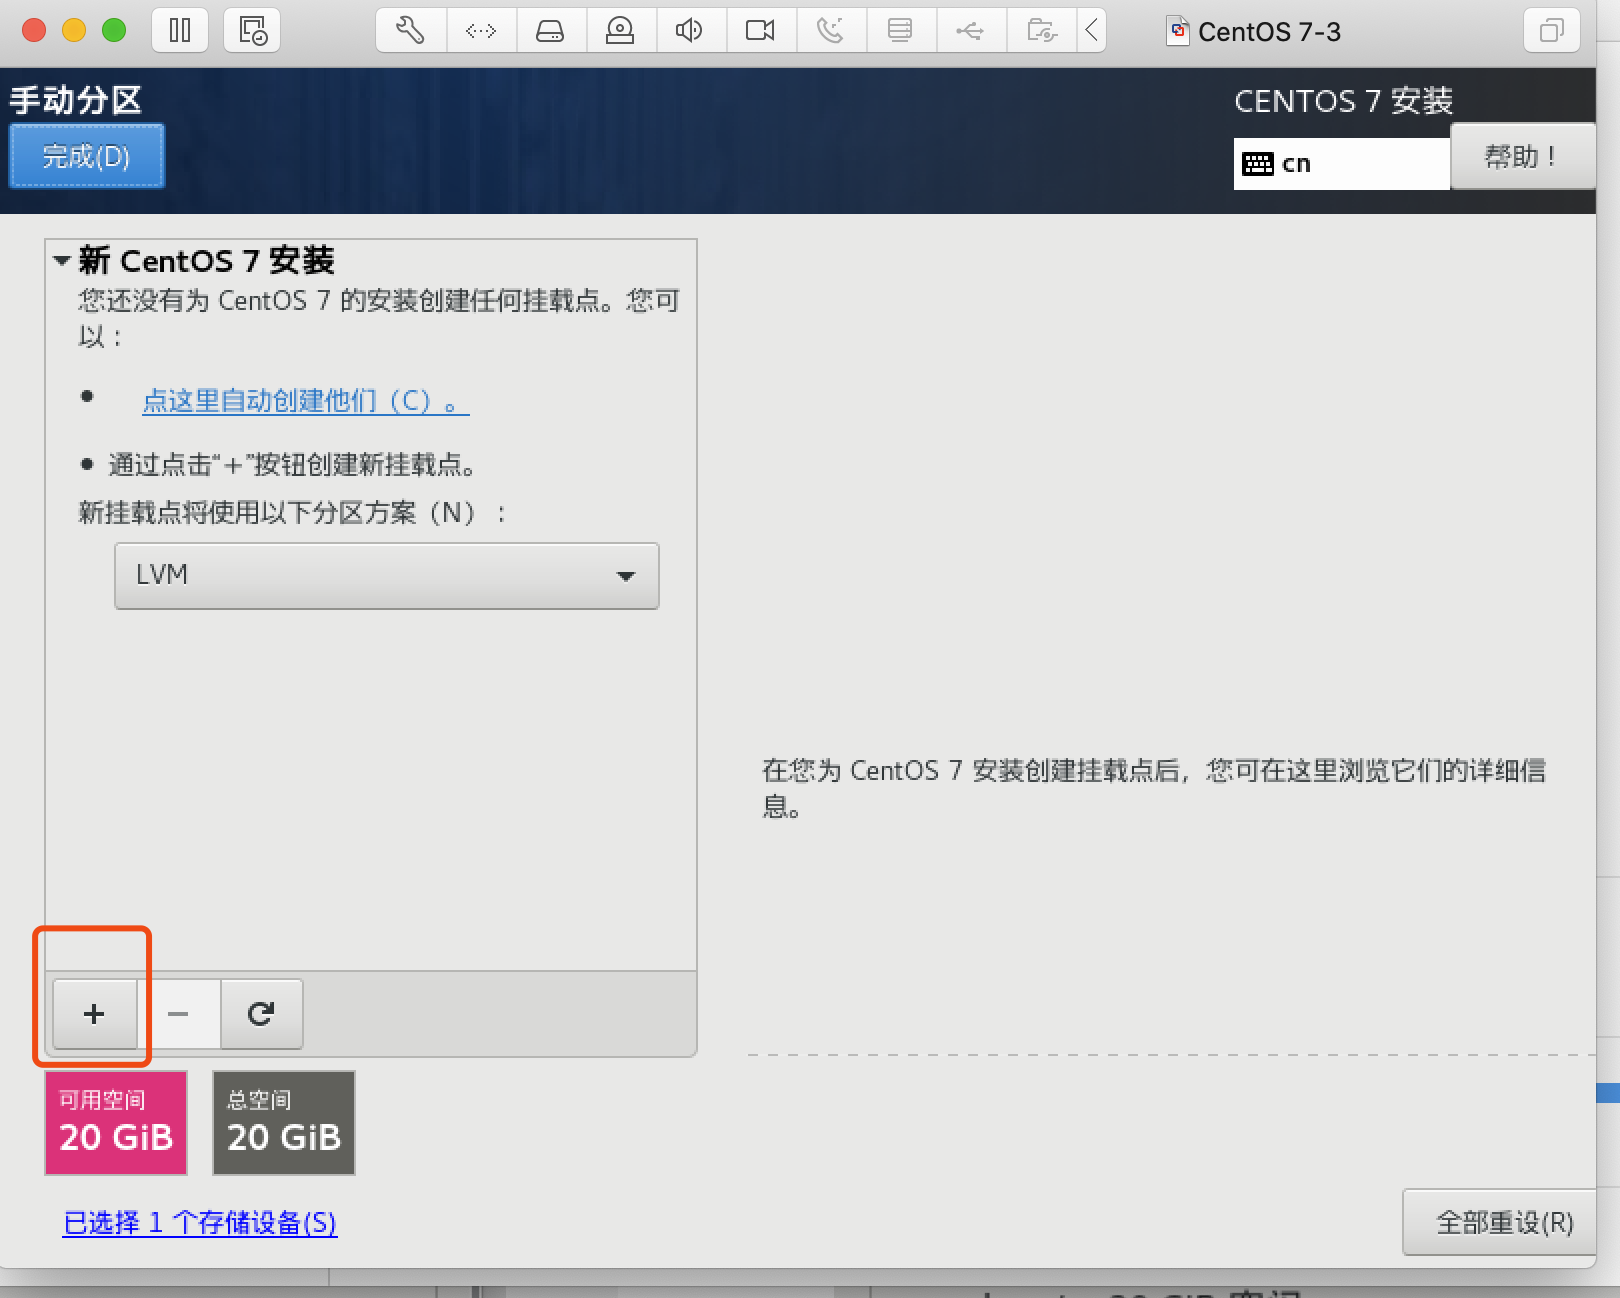1620x1298 pixels.
Task: Click the CentOS 7-3 window title
Action: tap(1269, 32)
